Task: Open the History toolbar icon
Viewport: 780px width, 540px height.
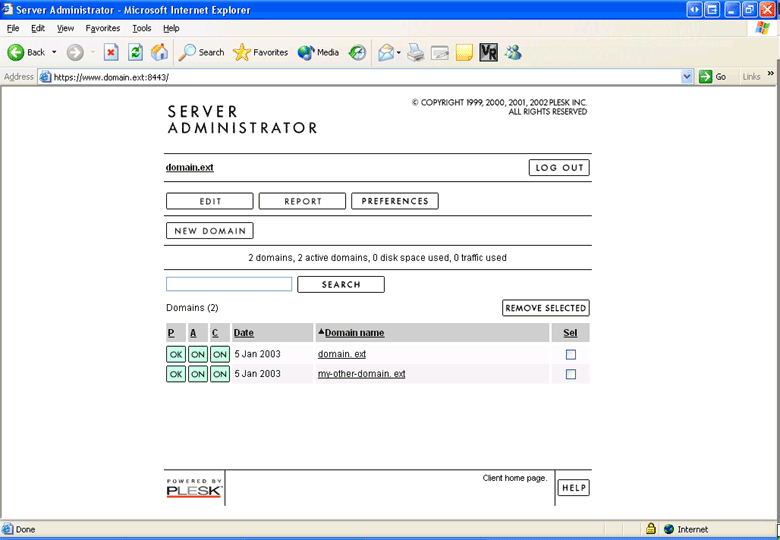Action: [x=357, y=52]
